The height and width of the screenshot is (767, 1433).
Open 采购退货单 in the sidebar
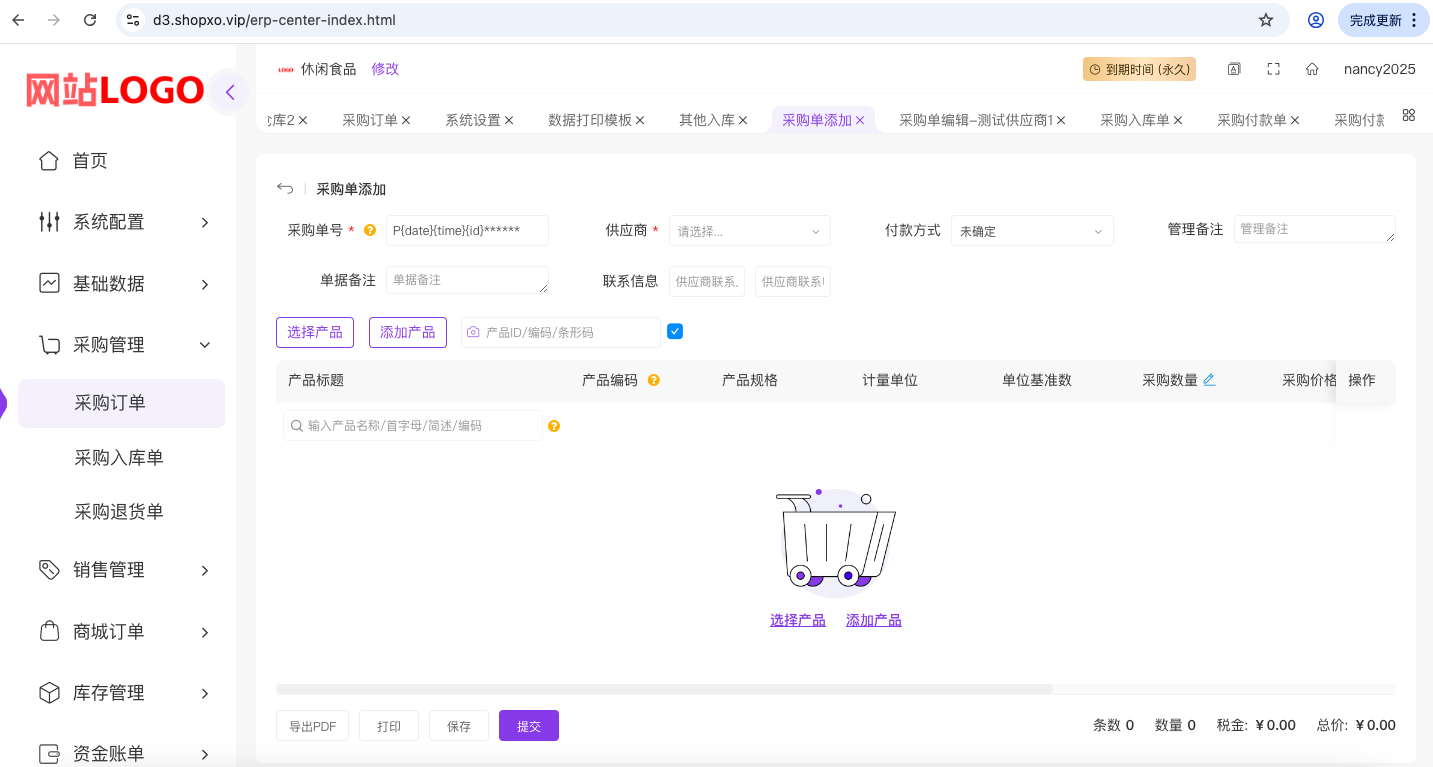pyautogui.click(x=119, y=512)
